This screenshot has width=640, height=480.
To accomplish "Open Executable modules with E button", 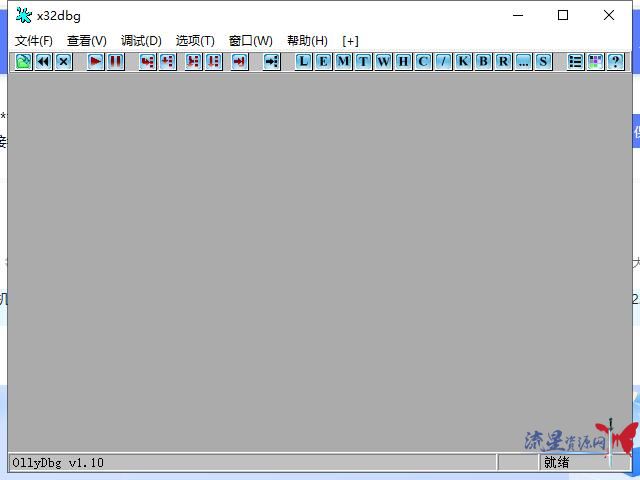I will point(323,62).
